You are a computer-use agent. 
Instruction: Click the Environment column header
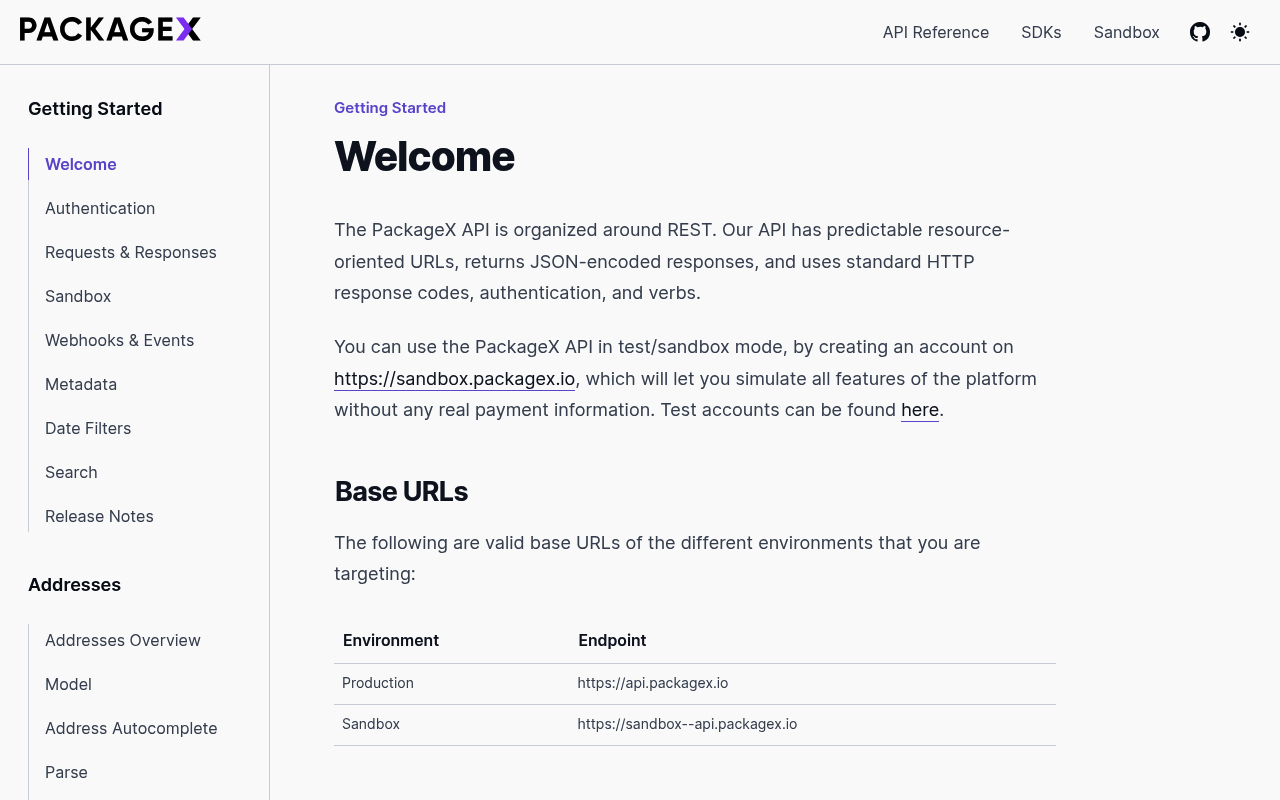pos(391,640)
